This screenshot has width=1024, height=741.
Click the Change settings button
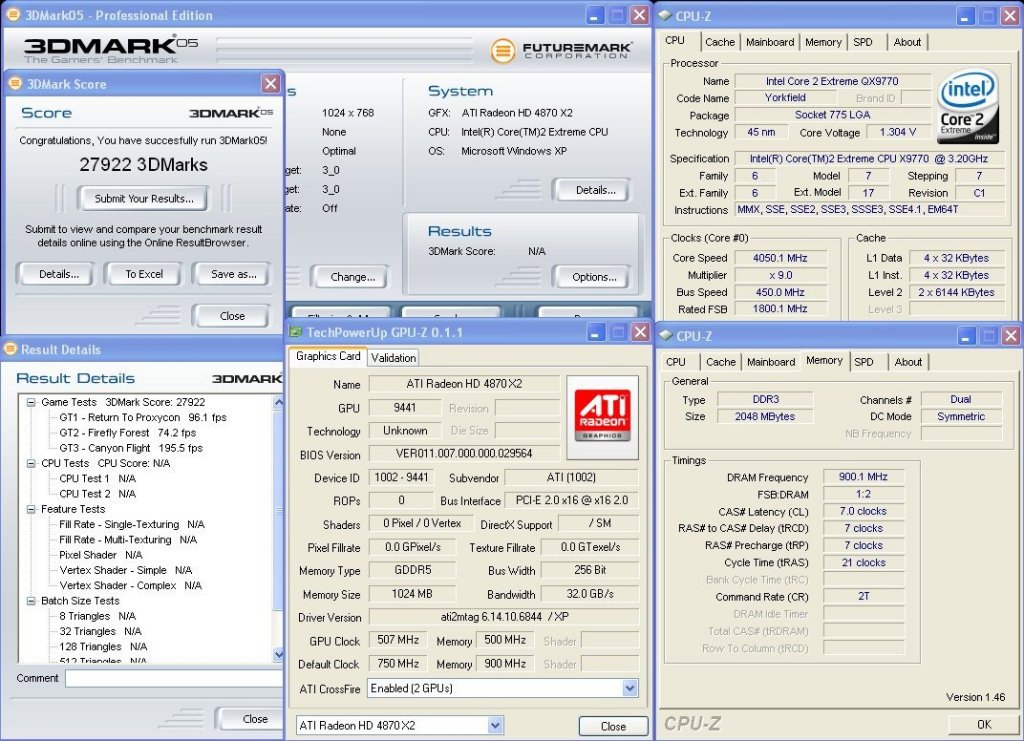coord(352,277)
